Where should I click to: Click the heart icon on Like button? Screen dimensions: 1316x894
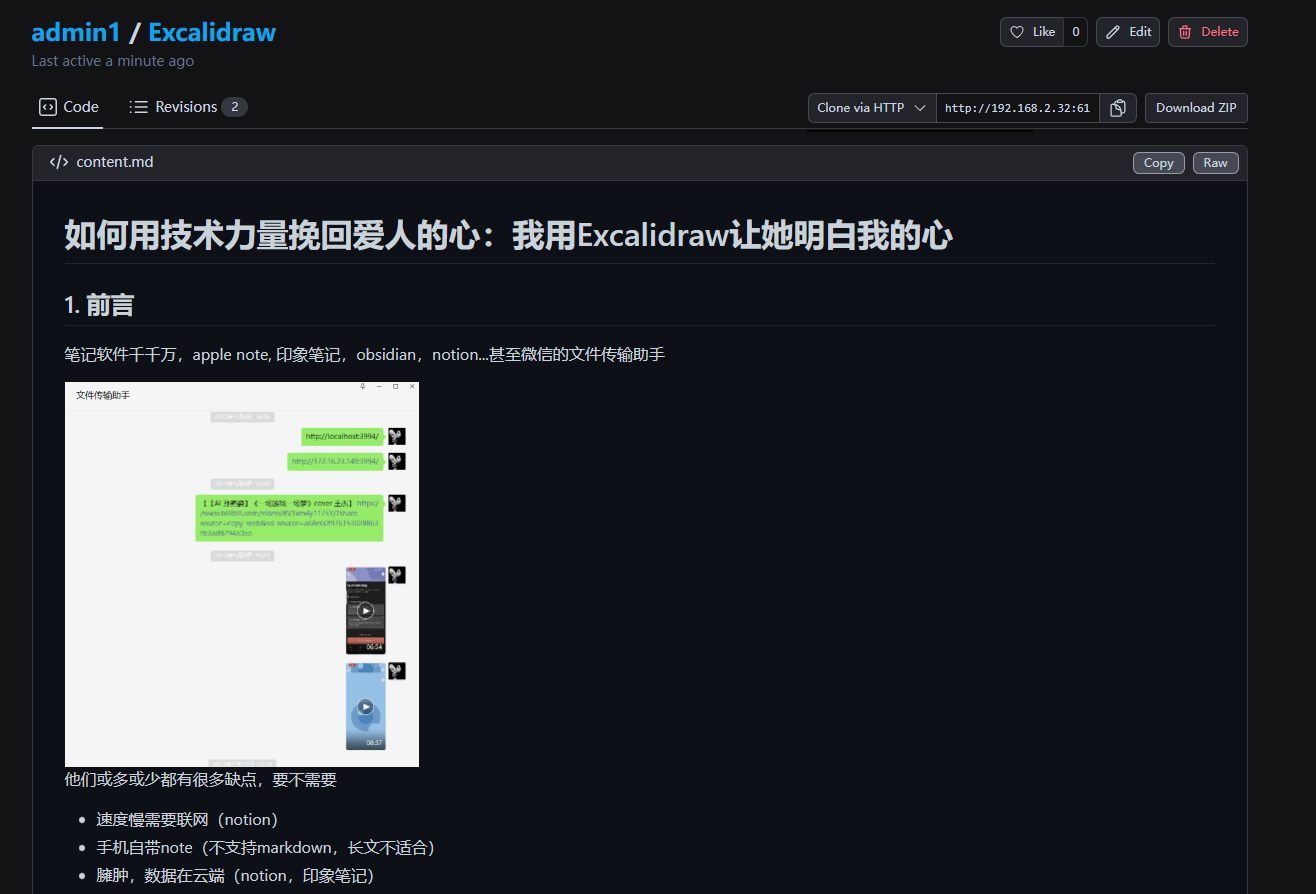coord(1017,32)
